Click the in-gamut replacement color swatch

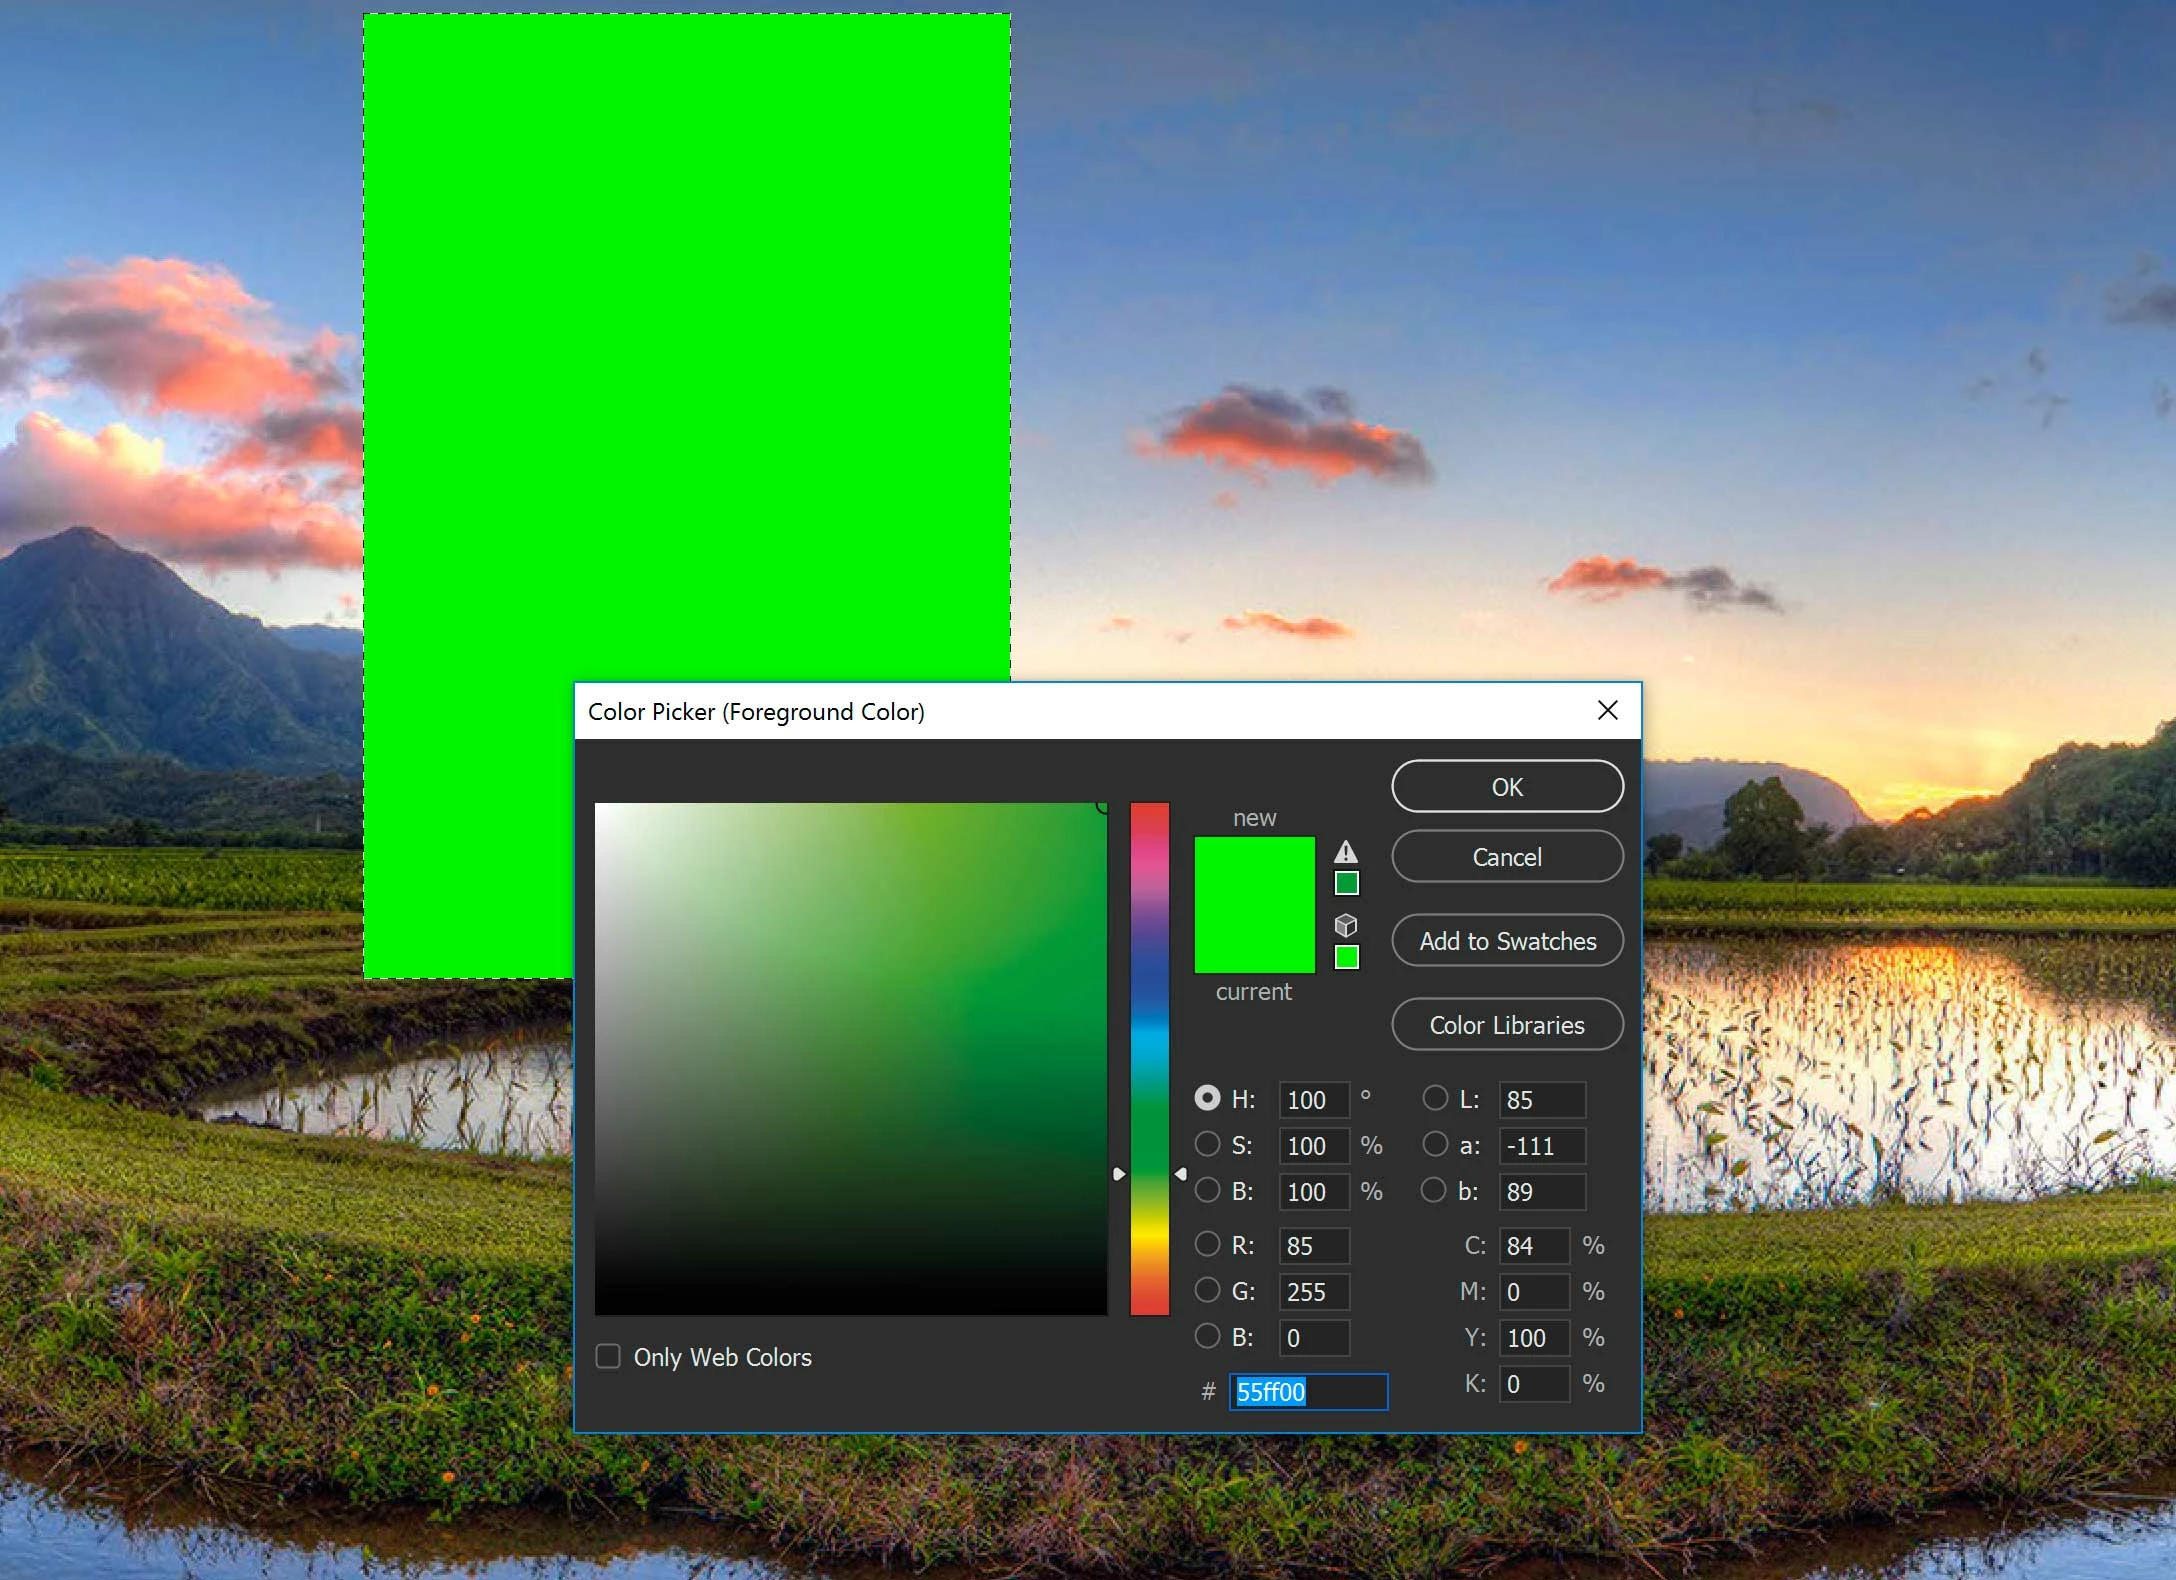point(1347,883)
